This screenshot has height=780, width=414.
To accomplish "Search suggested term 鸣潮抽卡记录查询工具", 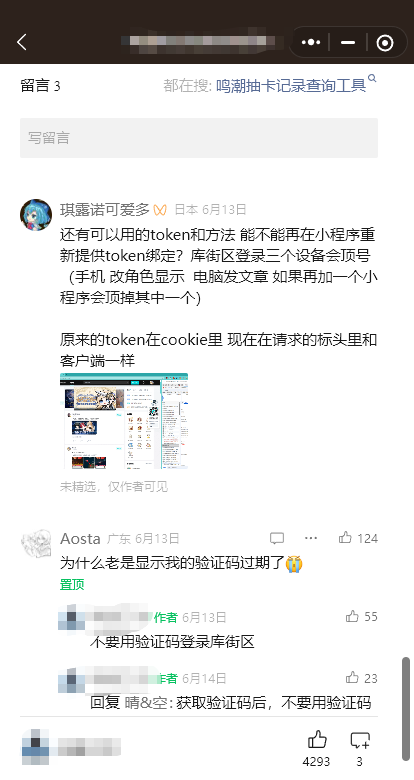I will [291, 86].
